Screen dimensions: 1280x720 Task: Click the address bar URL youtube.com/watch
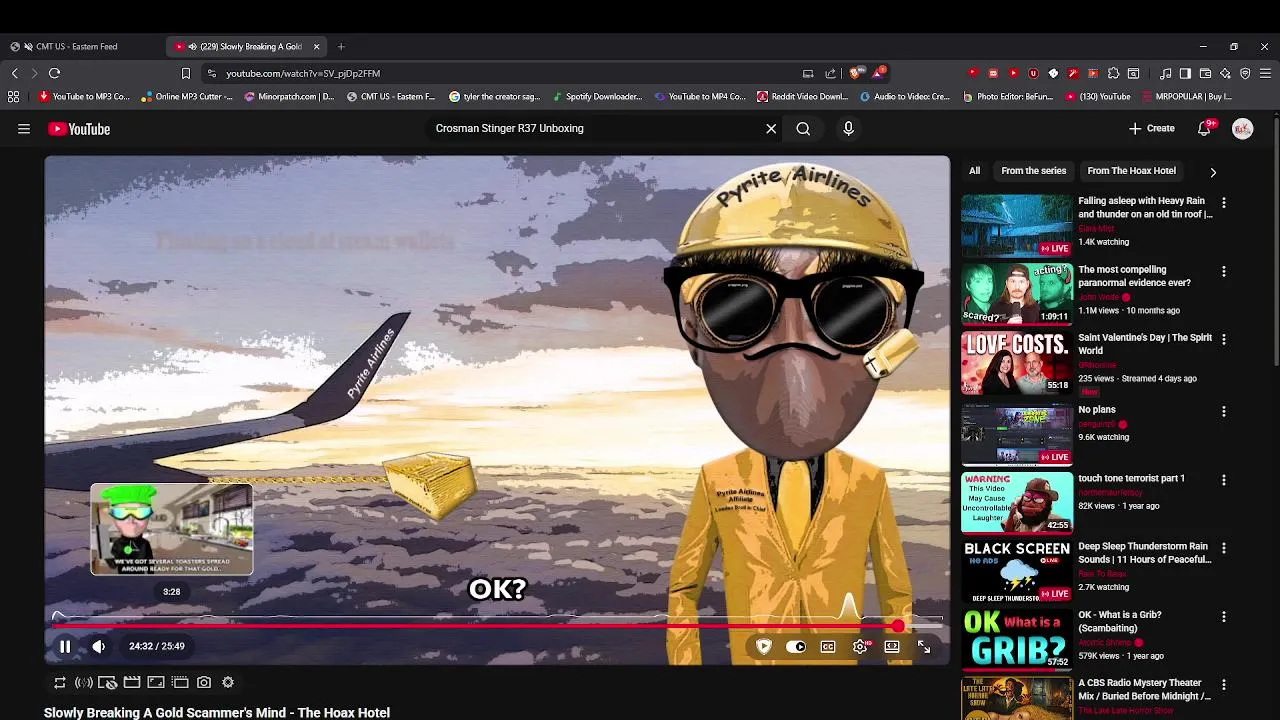click(x=303, y=73)
